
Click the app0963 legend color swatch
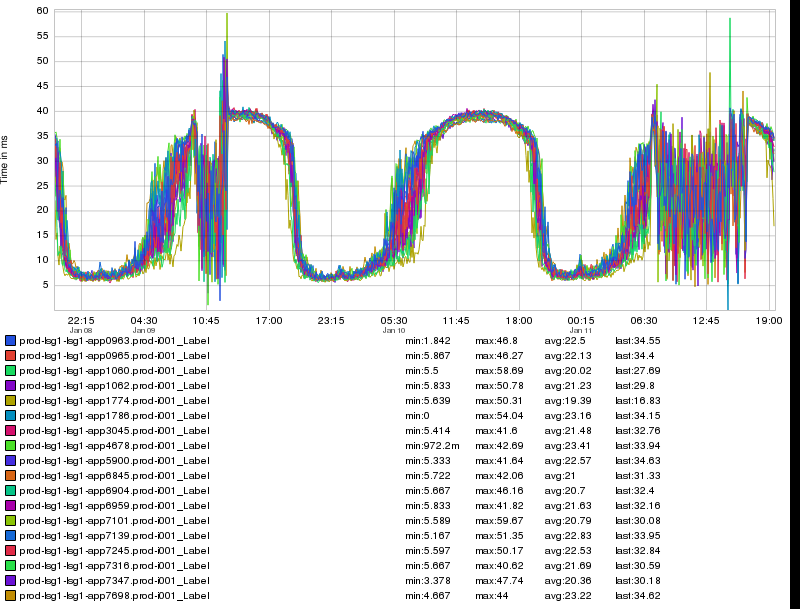[10, 340]
